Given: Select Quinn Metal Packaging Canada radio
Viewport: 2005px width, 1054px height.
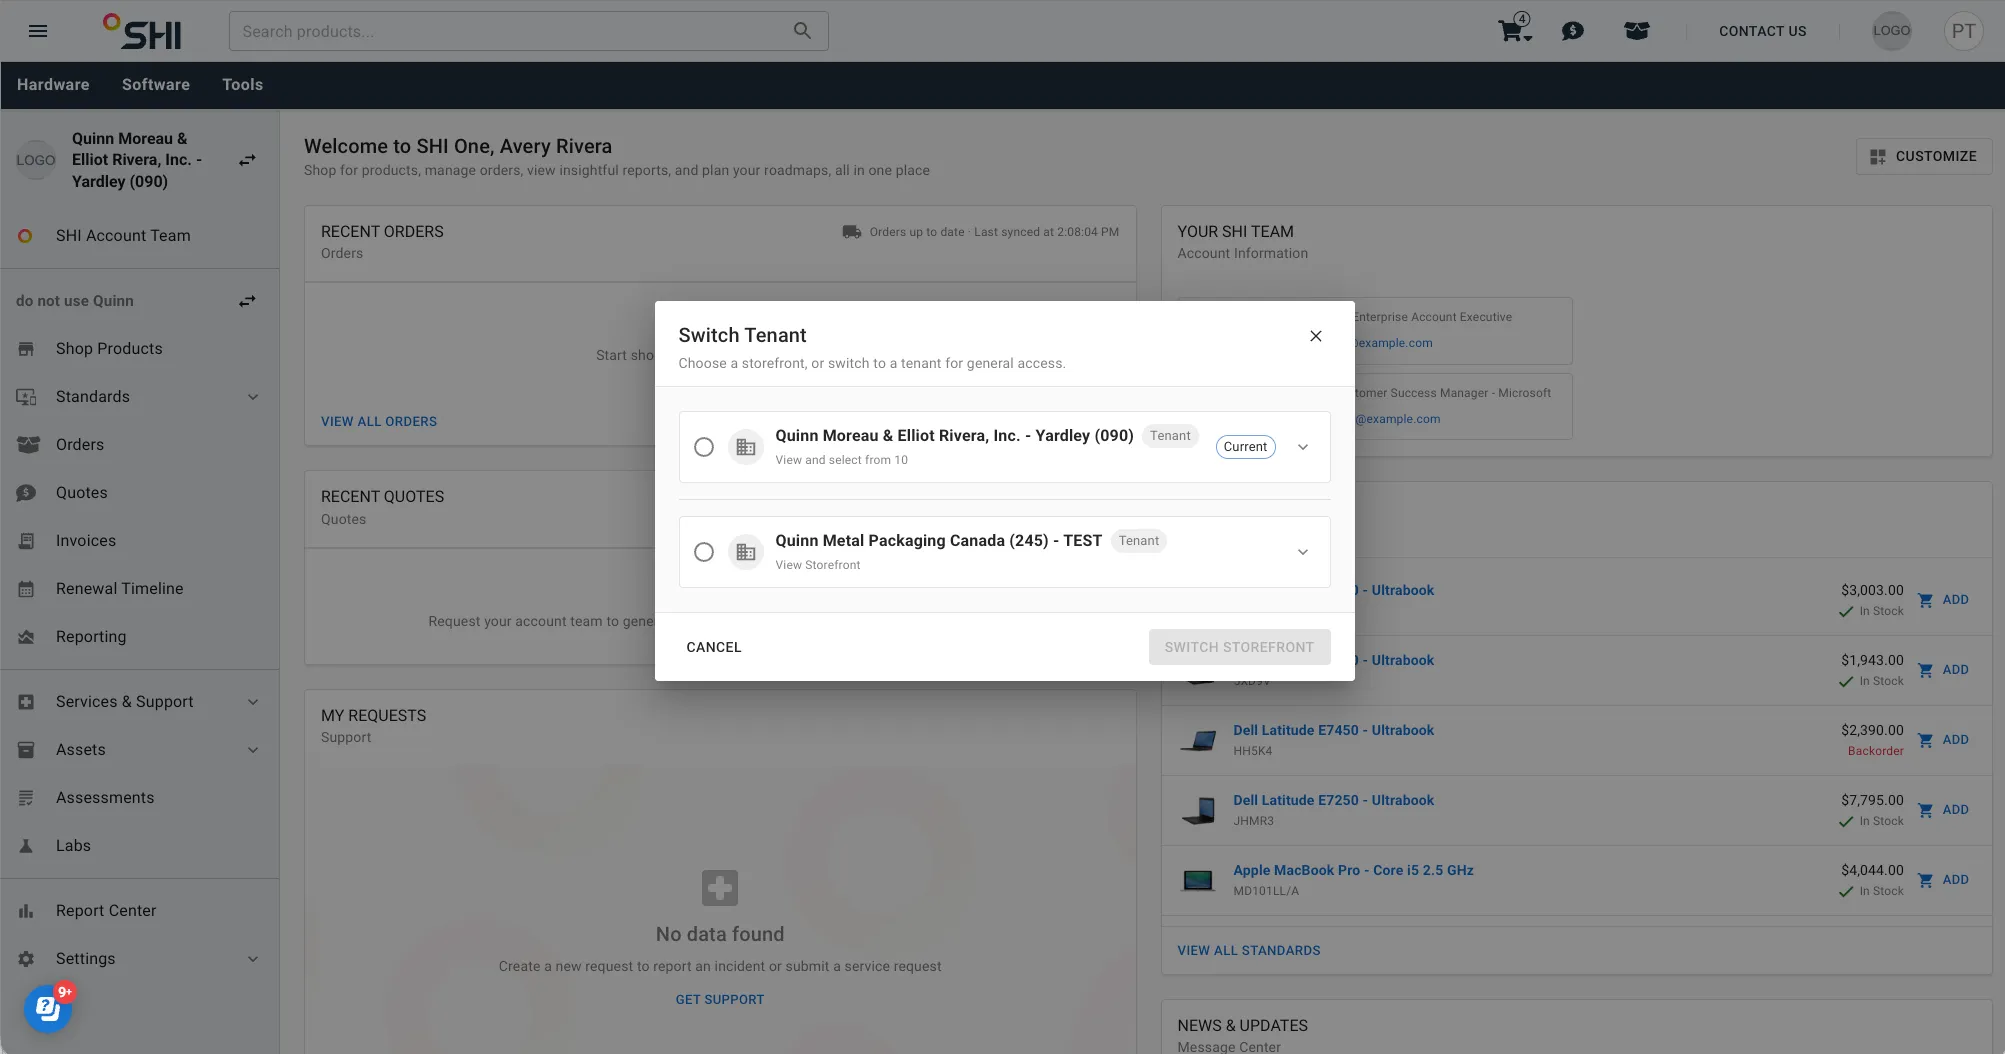Looking at the screenshot, I should click(704, 552).
